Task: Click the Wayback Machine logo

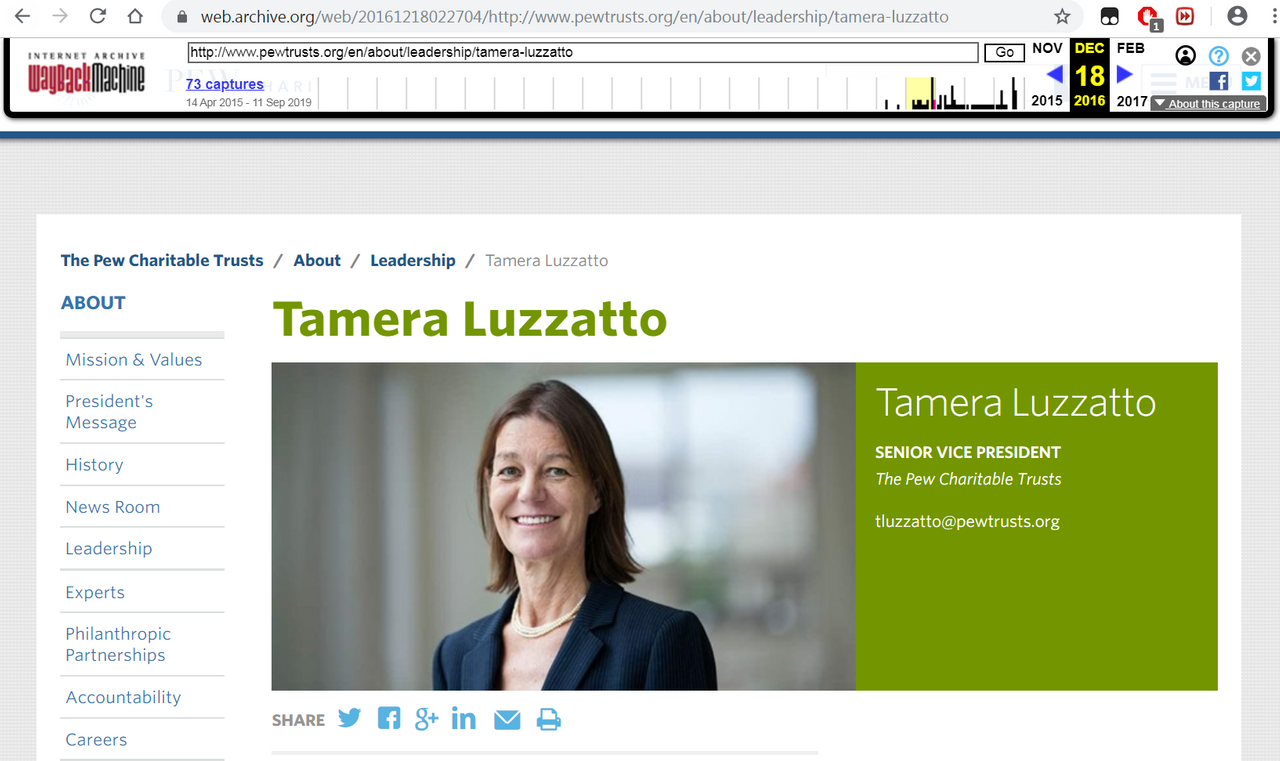Action: click(x=86, y=75)
